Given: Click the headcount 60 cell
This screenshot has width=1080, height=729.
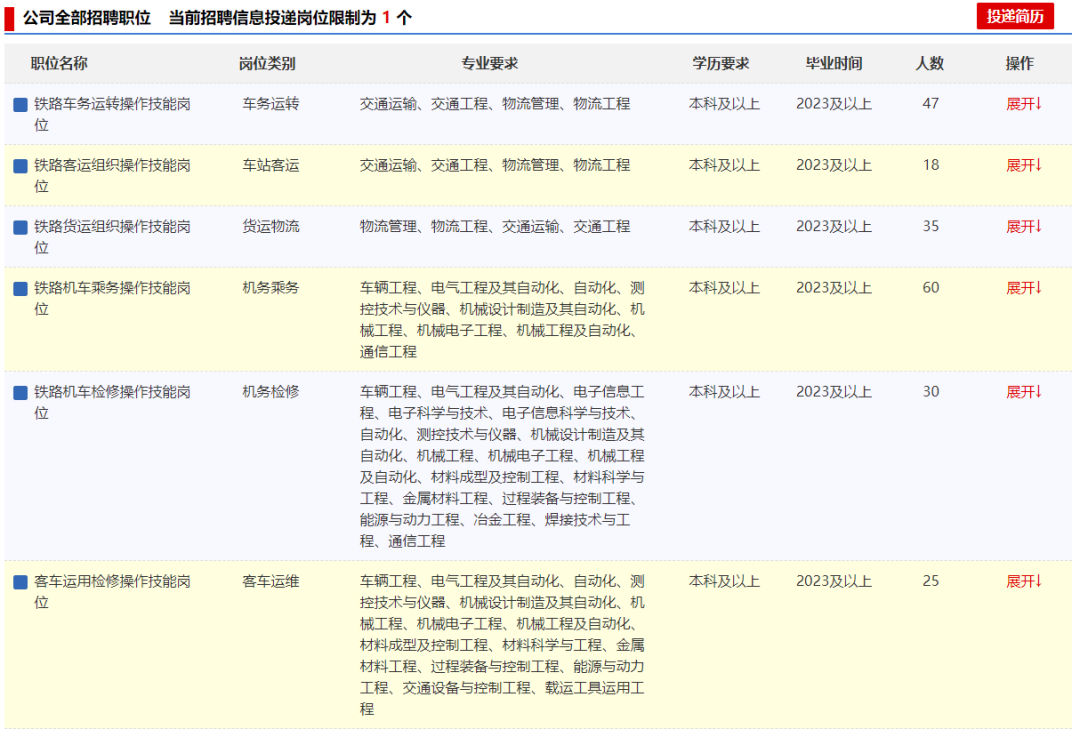Looking at the screenshot, I should pos(931,288).
